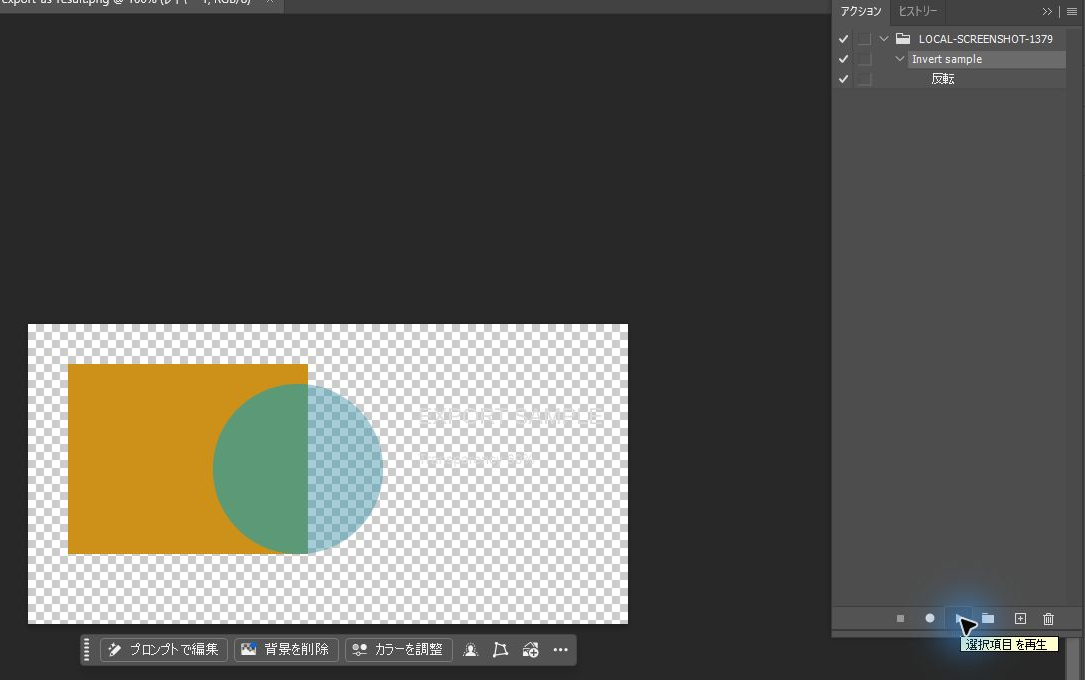
Task: Switch to the アクション tab
Action: tap(861, 11)
